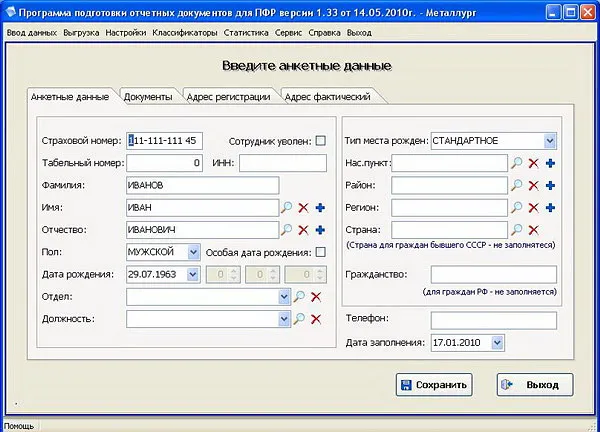Click the Выход button with door icon
This screenshot has width=600, height=432.
(x=535, y=385)
